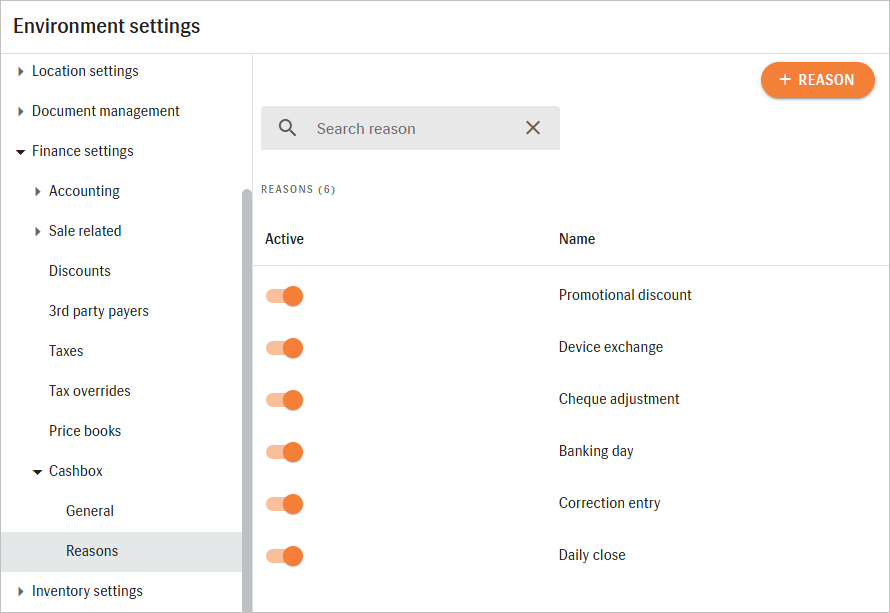Clear search with the X icon

pos(532,128)
